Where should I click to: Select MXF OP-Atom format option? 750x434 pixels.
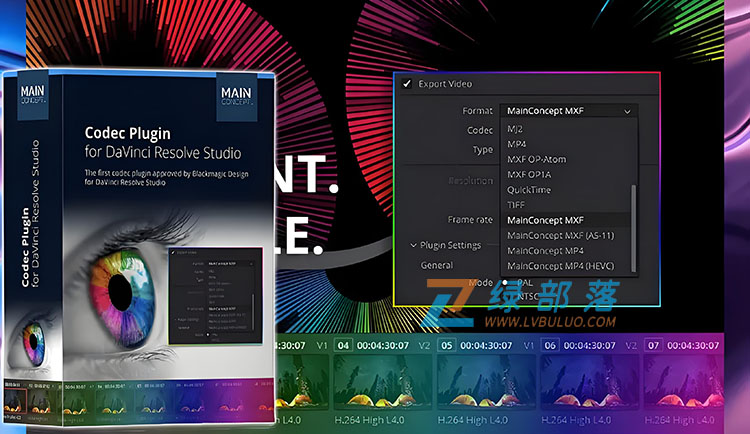coord(537,159)
